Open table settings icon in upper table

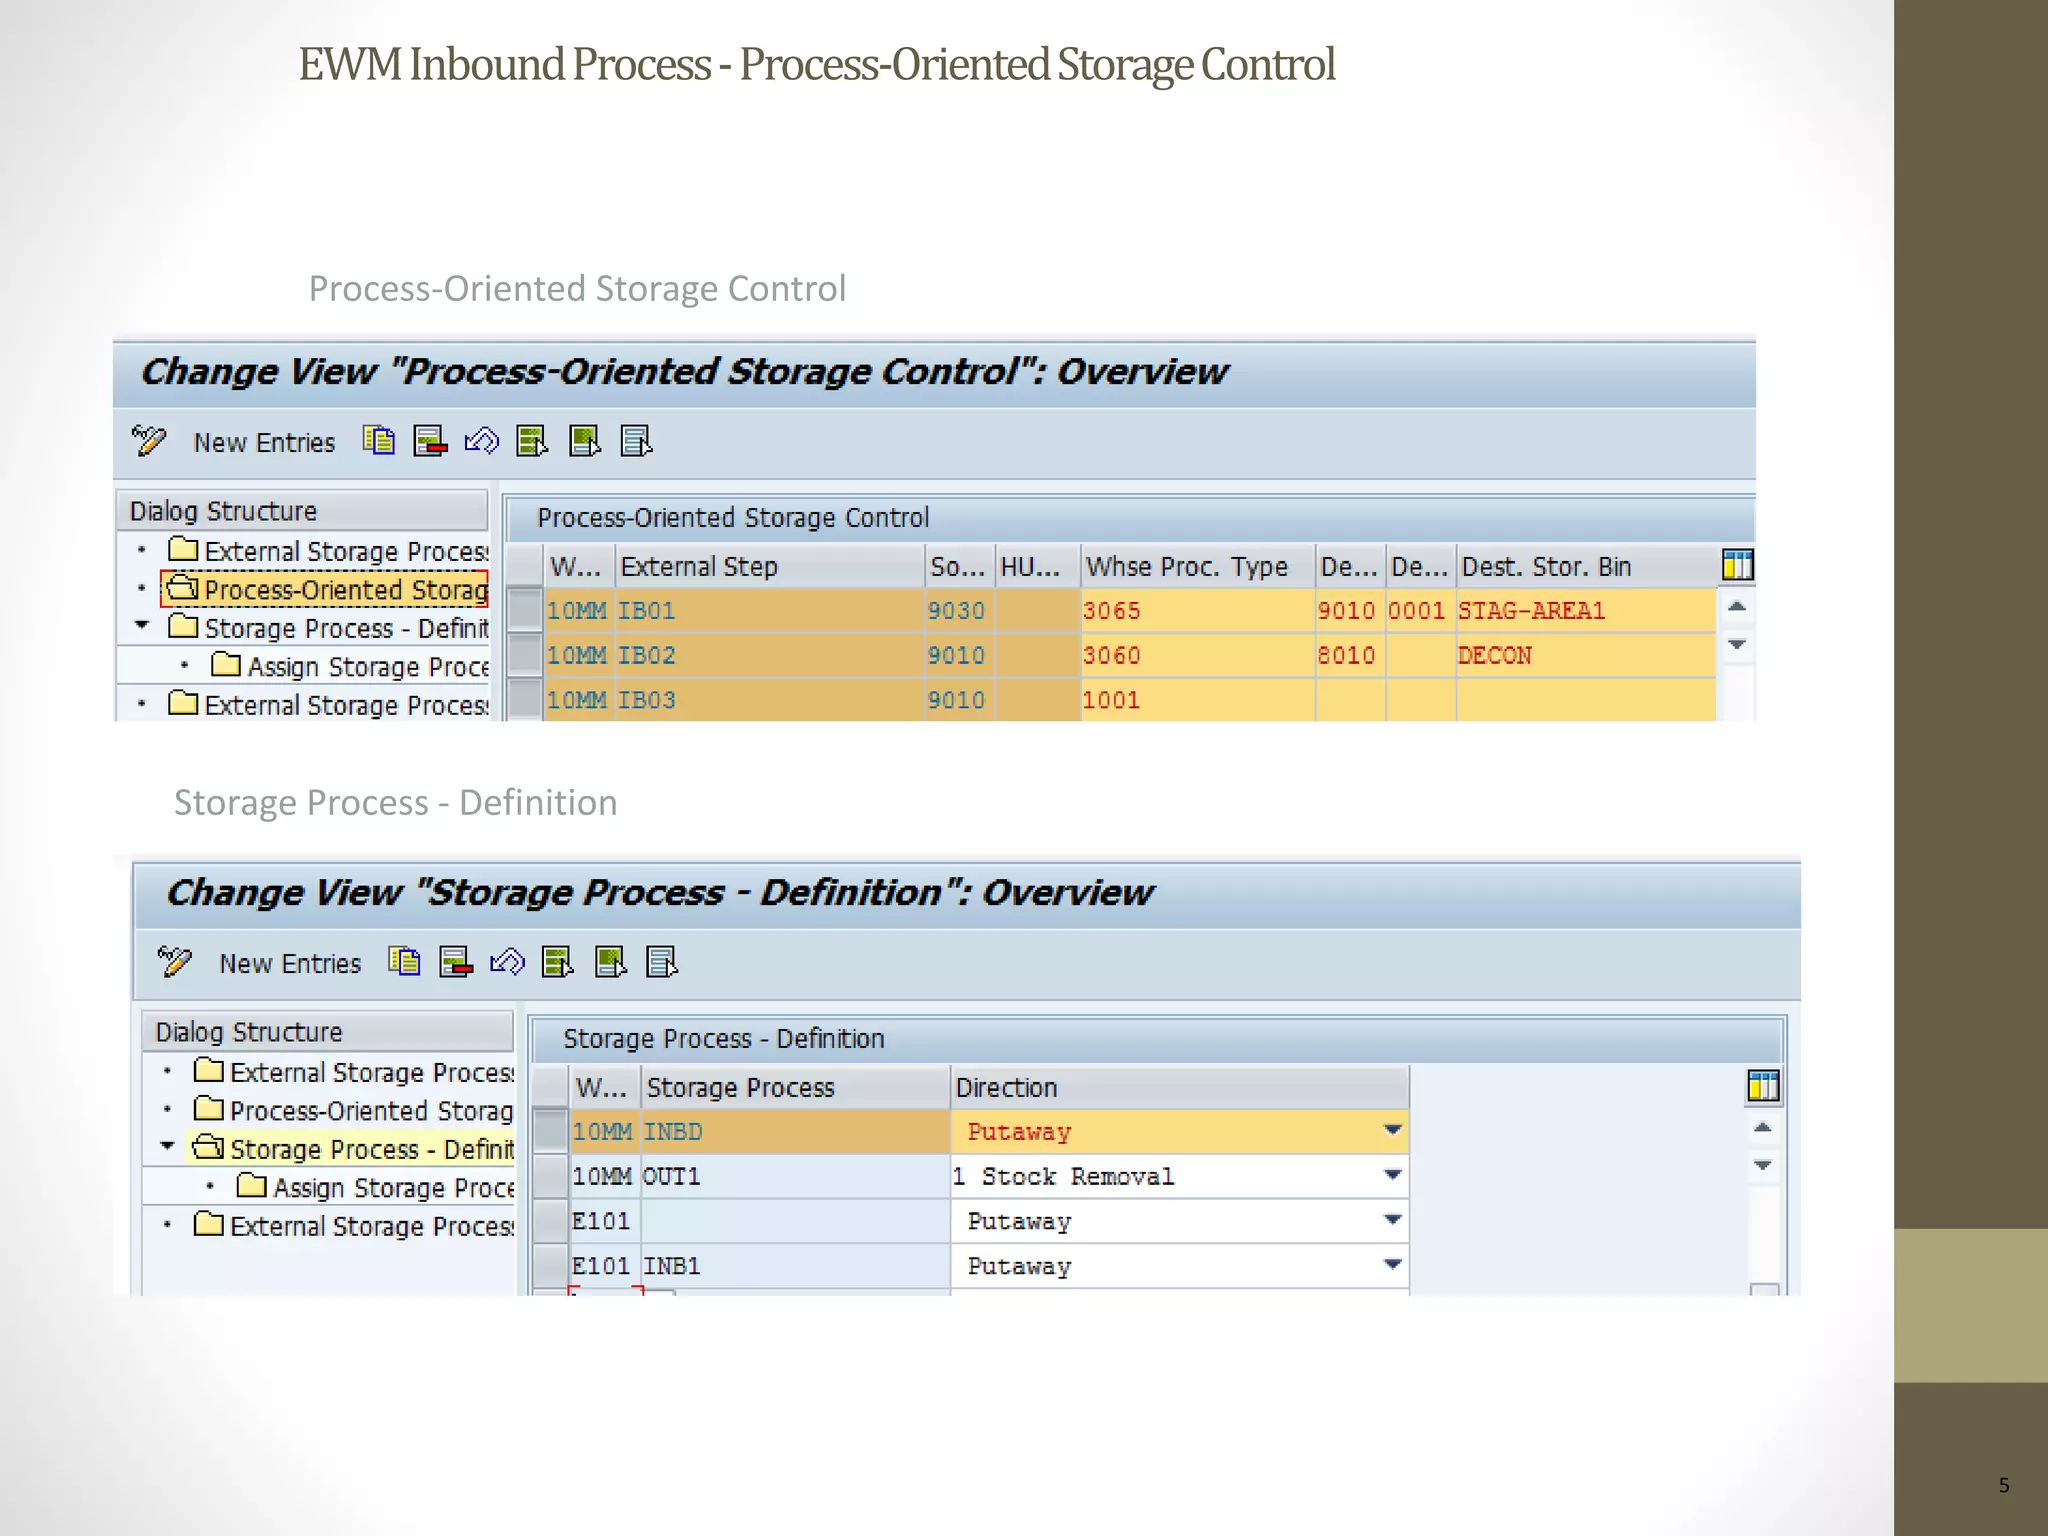click(x=1738, y=565)
